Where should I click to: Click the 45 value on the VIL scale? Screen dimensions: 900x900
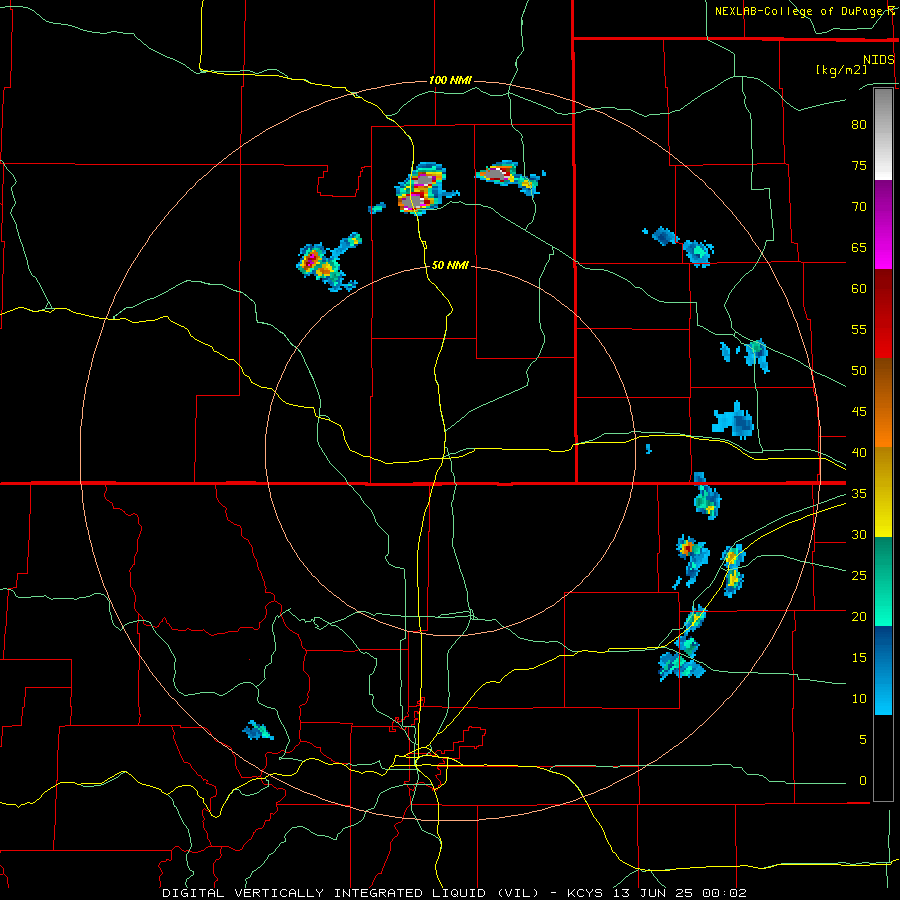coord(859,412)
